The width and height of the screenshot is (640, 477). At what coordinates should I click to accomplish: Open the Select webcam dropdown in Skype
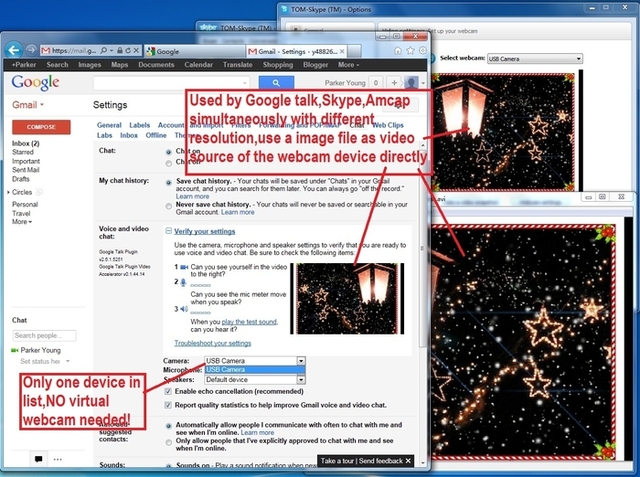click(x=535, y=59)
